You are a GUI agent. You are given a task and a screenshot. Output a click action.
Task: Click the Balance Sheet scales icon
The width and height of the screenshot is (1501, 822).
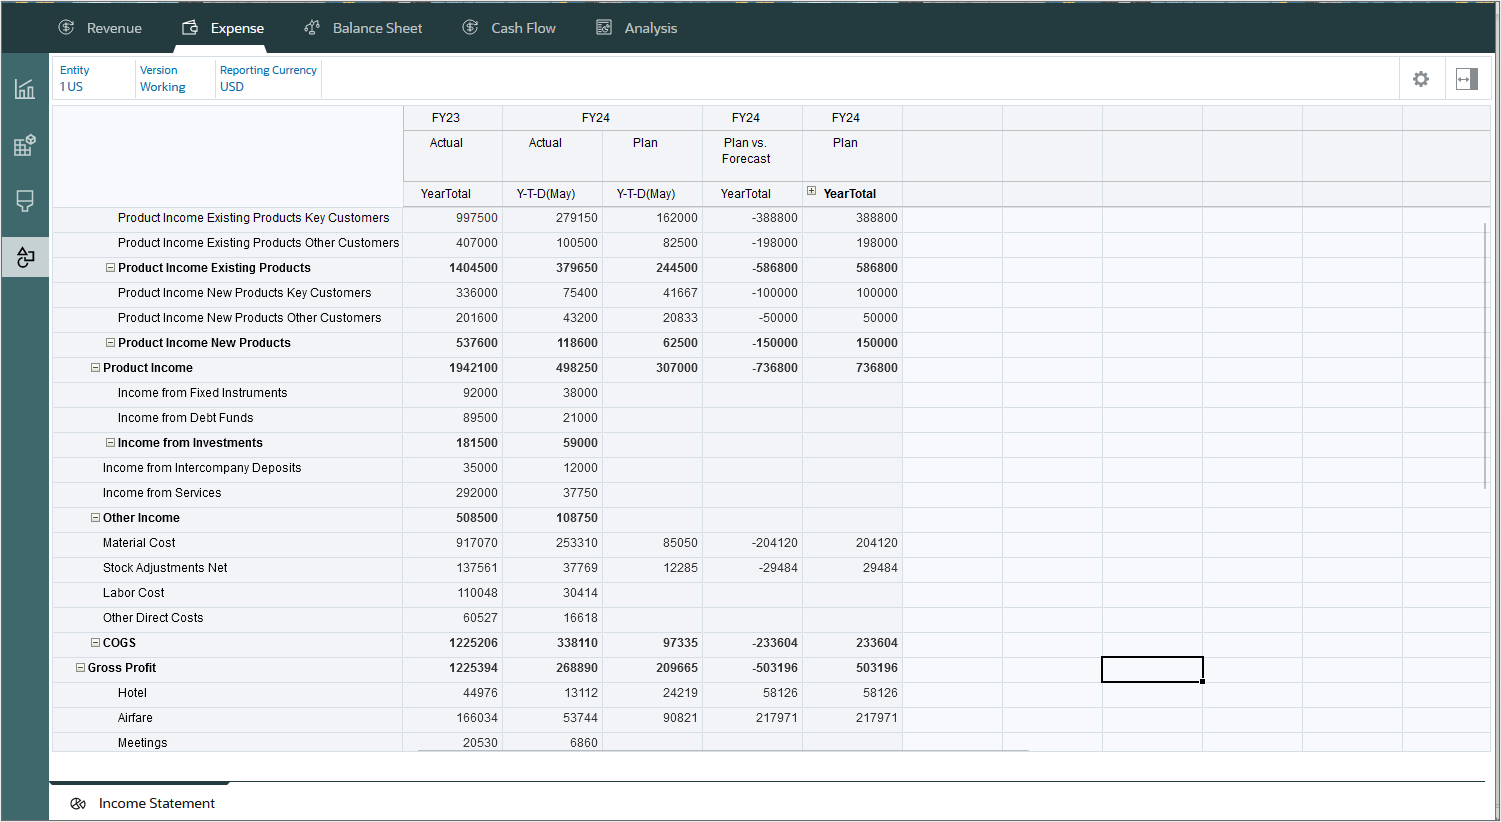point(312,28)
